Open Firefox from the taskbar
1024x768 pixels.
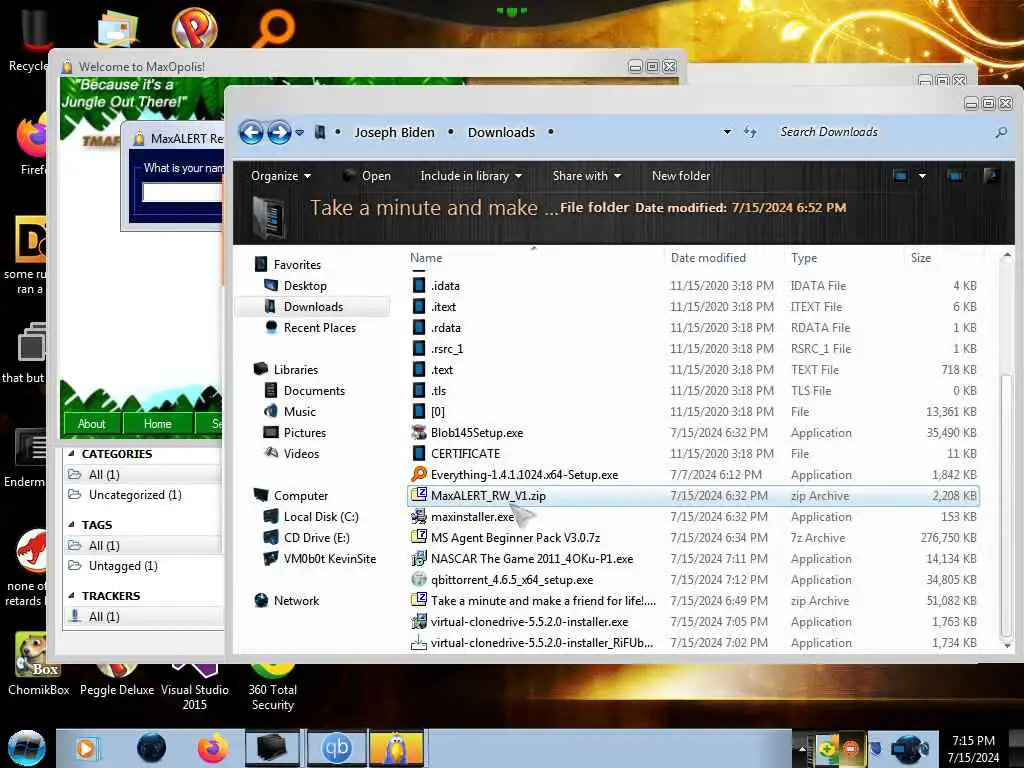pos(212,748)
